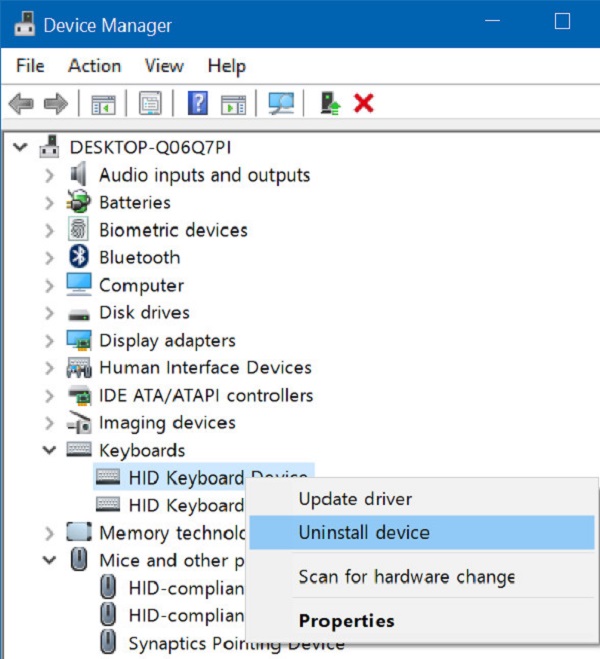Screen dimensions: 600x659
Task: Open the Action menu
Action: [x=94, y=66]
